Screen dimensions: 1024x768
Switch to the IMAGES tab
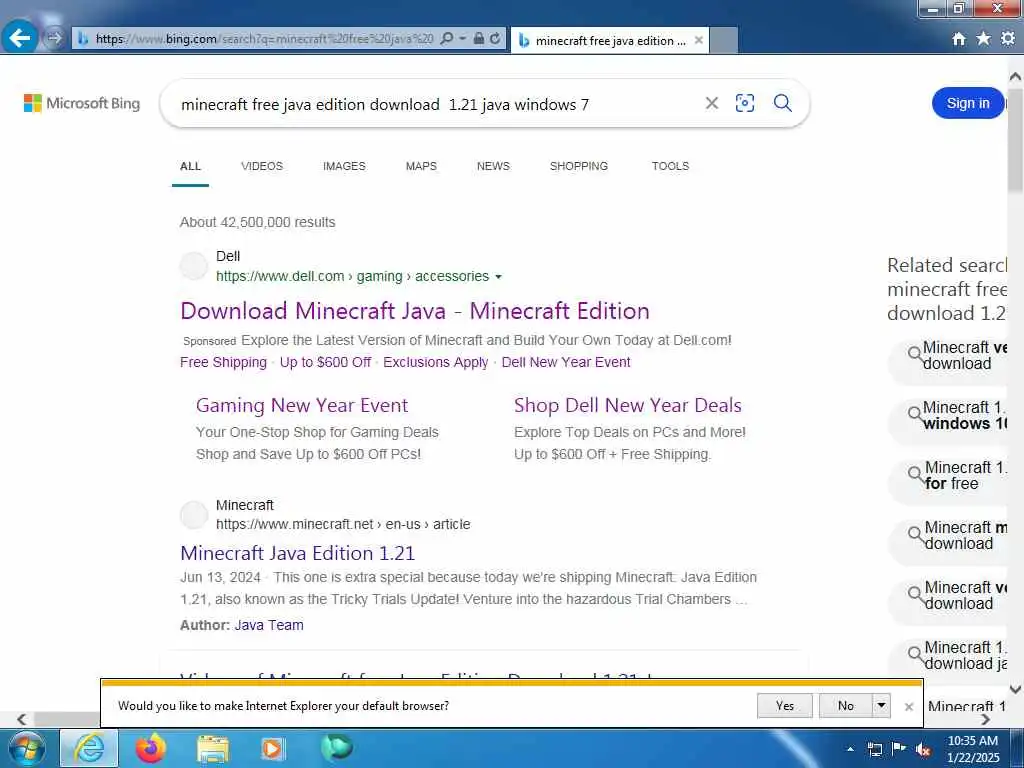[344, 166]
